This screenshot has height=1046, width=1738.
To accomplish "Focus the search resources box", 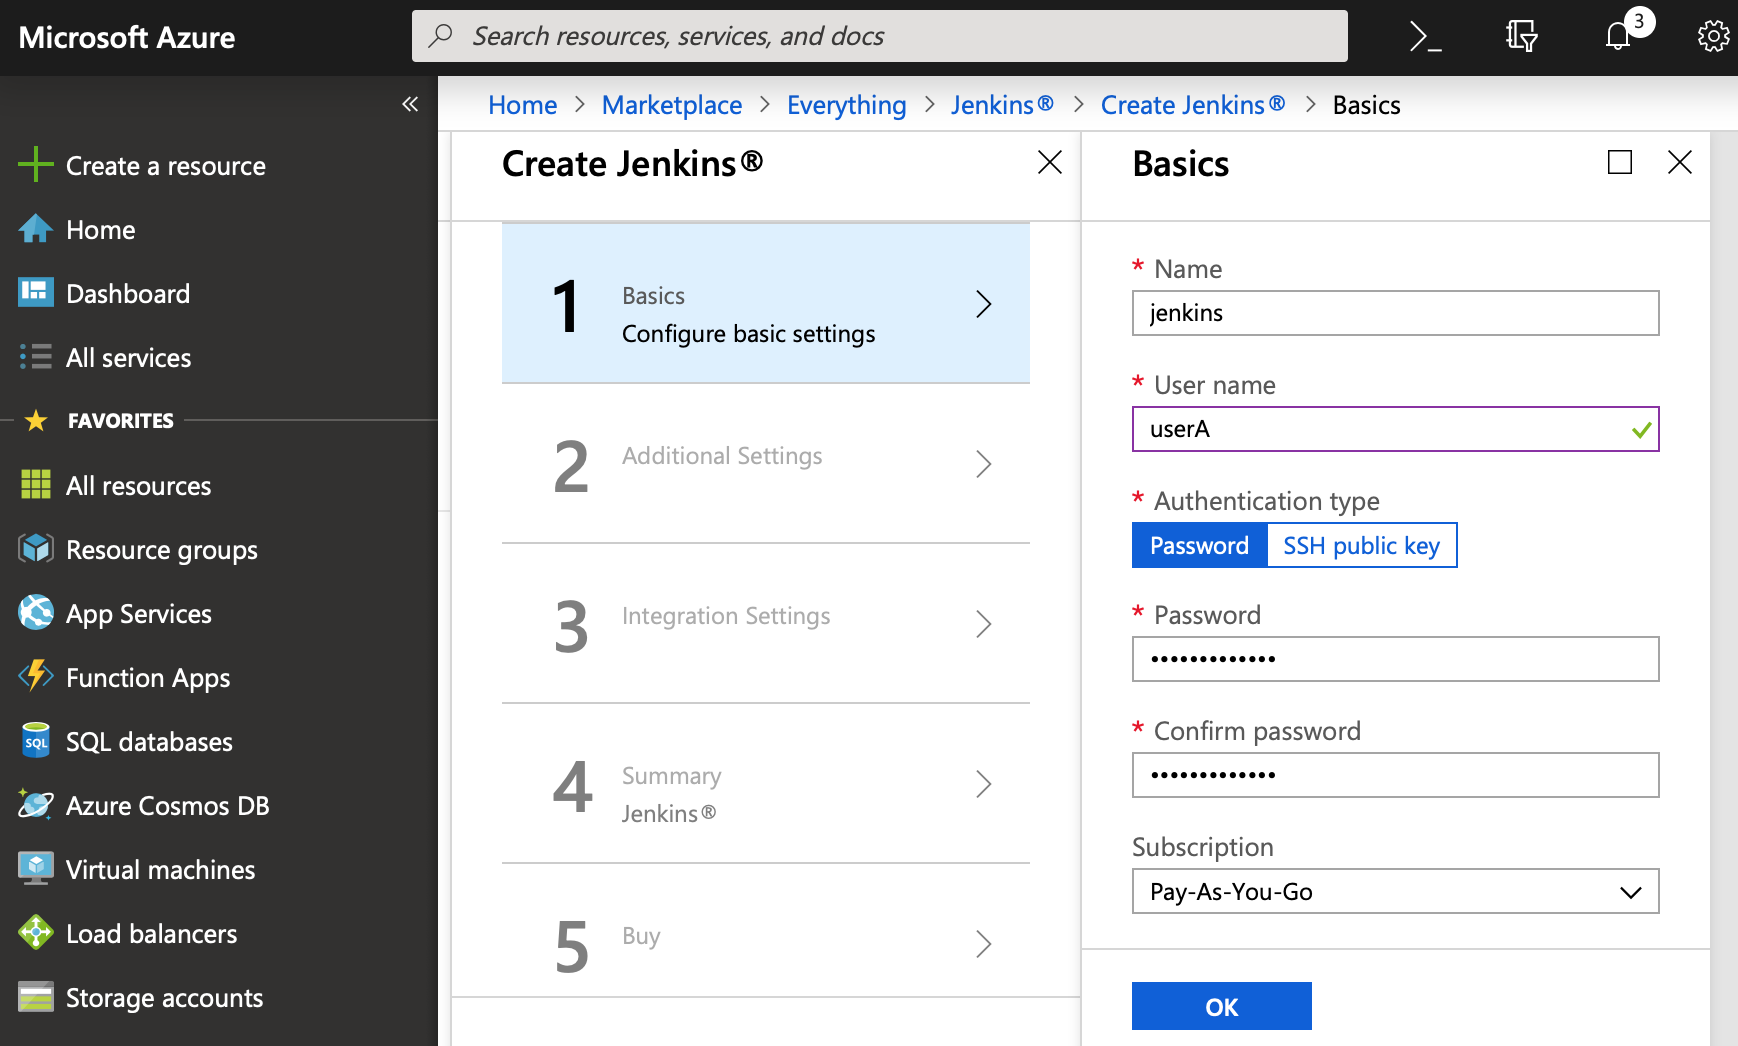I will coord(879,36).
